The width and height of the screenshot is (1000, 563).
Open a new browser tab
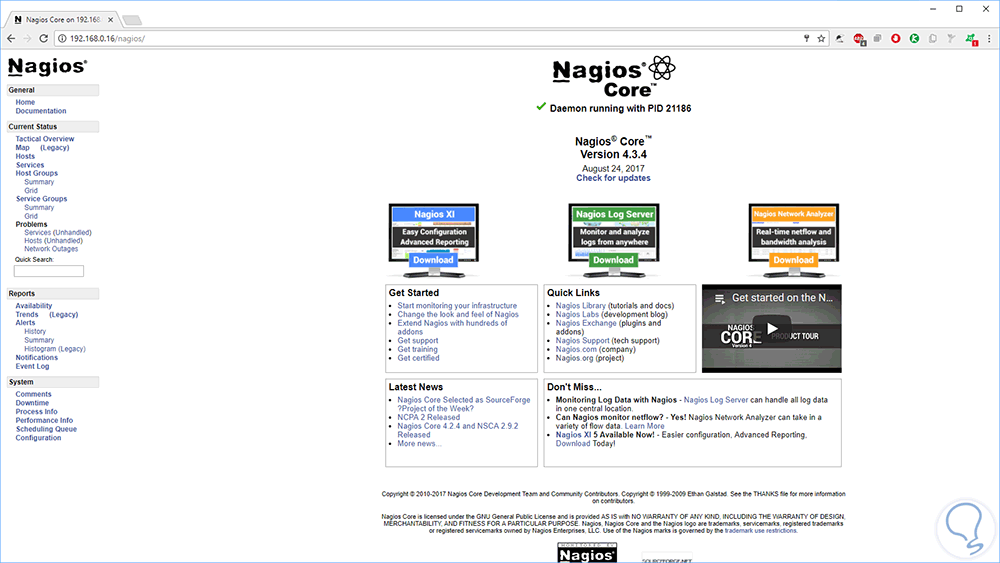pyautogui.click(x=132, y=20)
